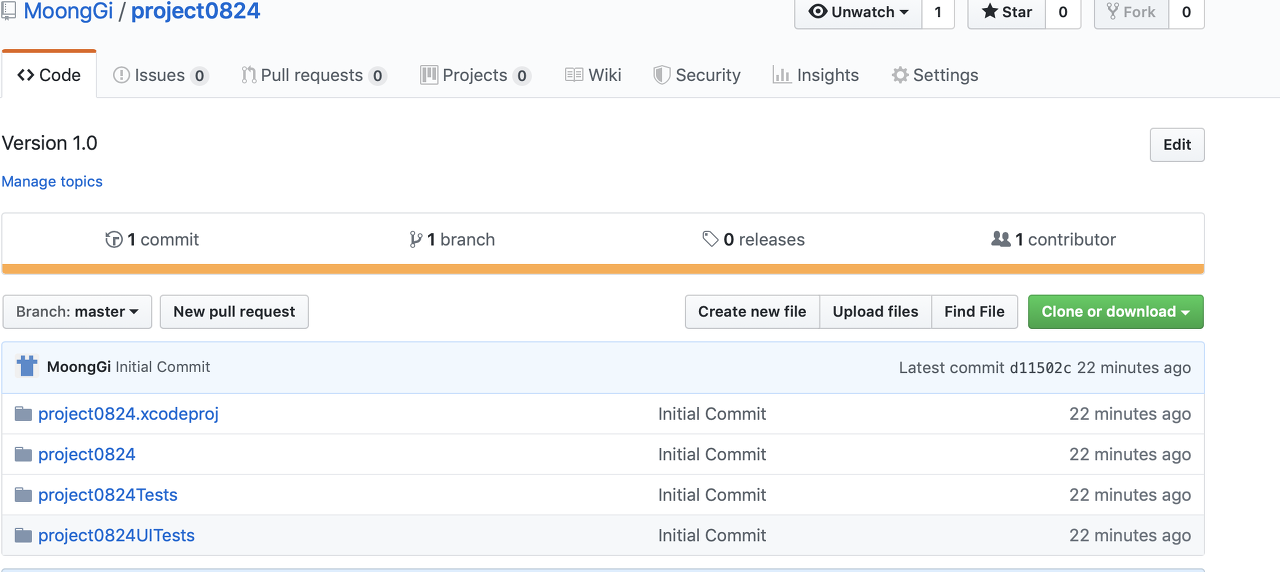Image resolution: width=1280 pixels, height=572 pixels.
Task: Click the Version 1.0 description text
Action: point(50,143)
